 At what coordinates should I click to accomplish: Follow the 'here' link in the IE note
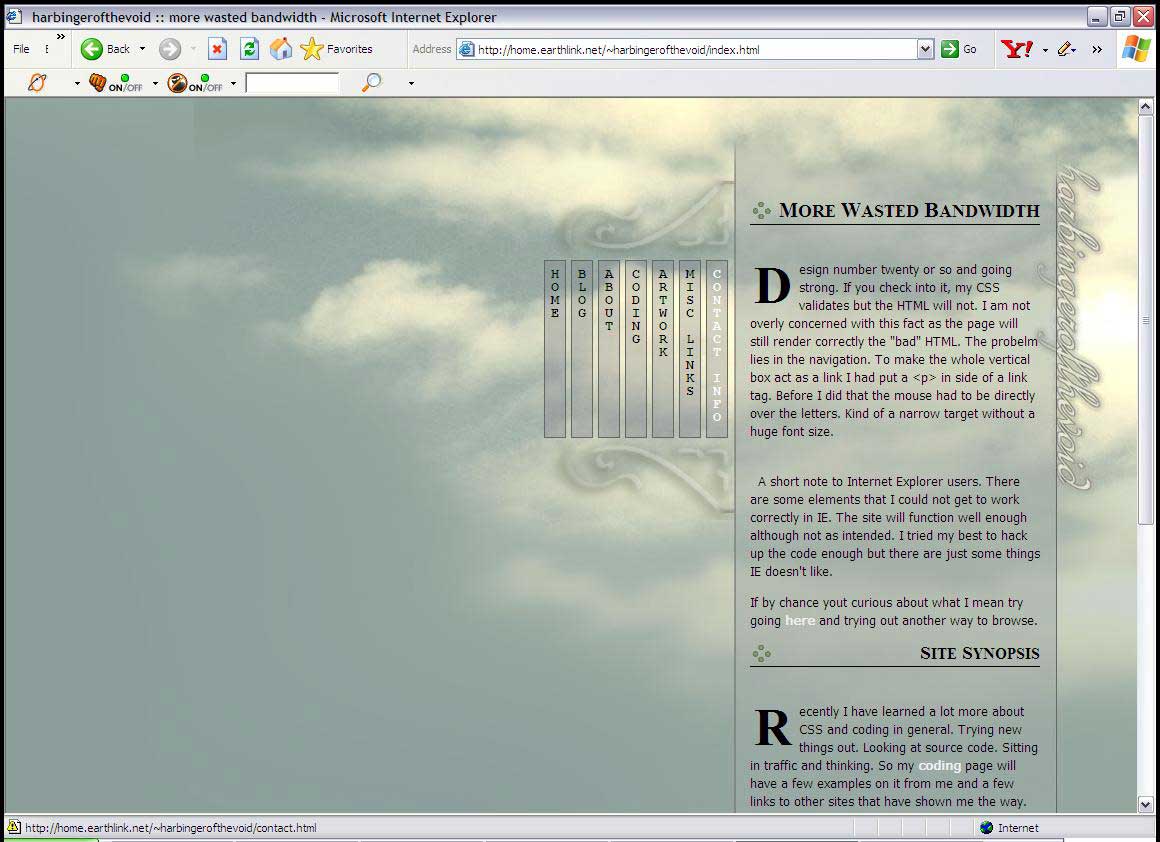click(x=800, y=621)
